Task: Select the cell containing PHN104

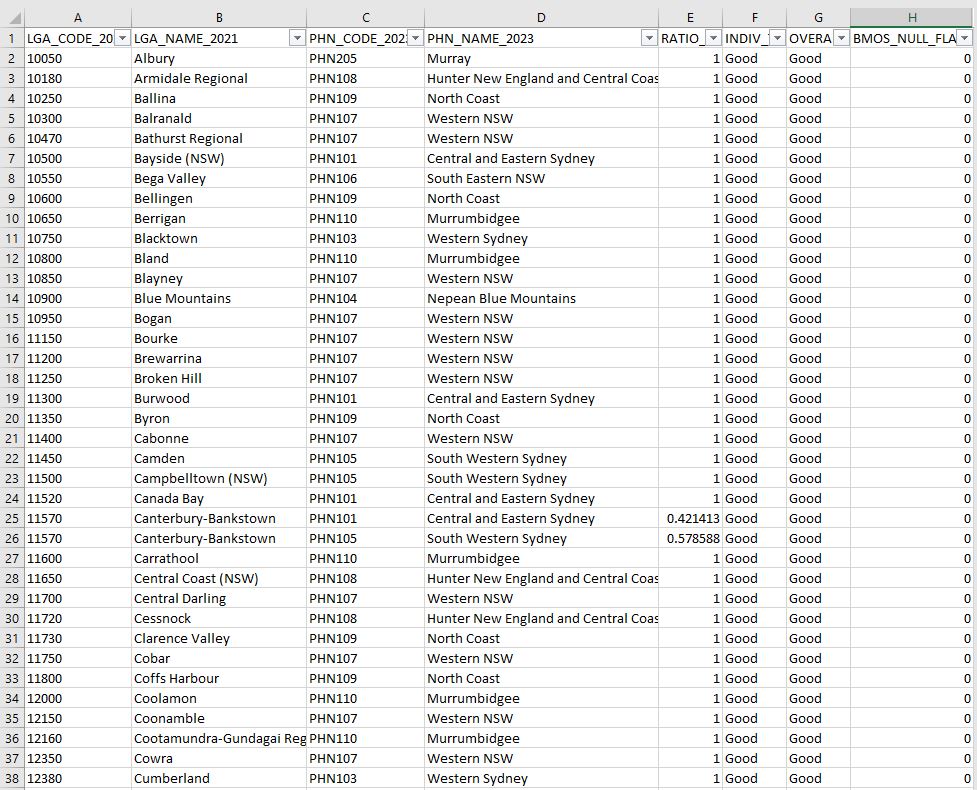Action: click(x=366, y=298)
